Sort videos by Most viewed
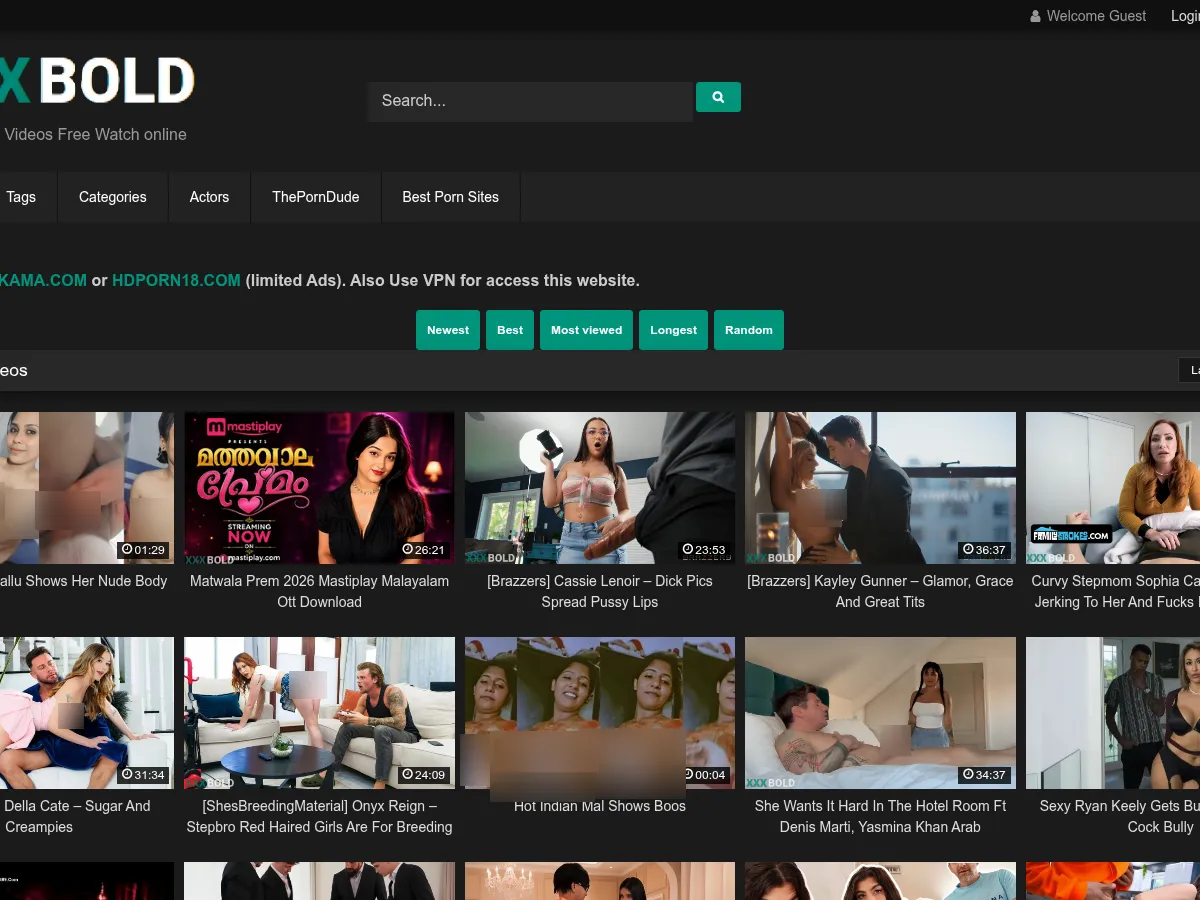 (586, 330)
